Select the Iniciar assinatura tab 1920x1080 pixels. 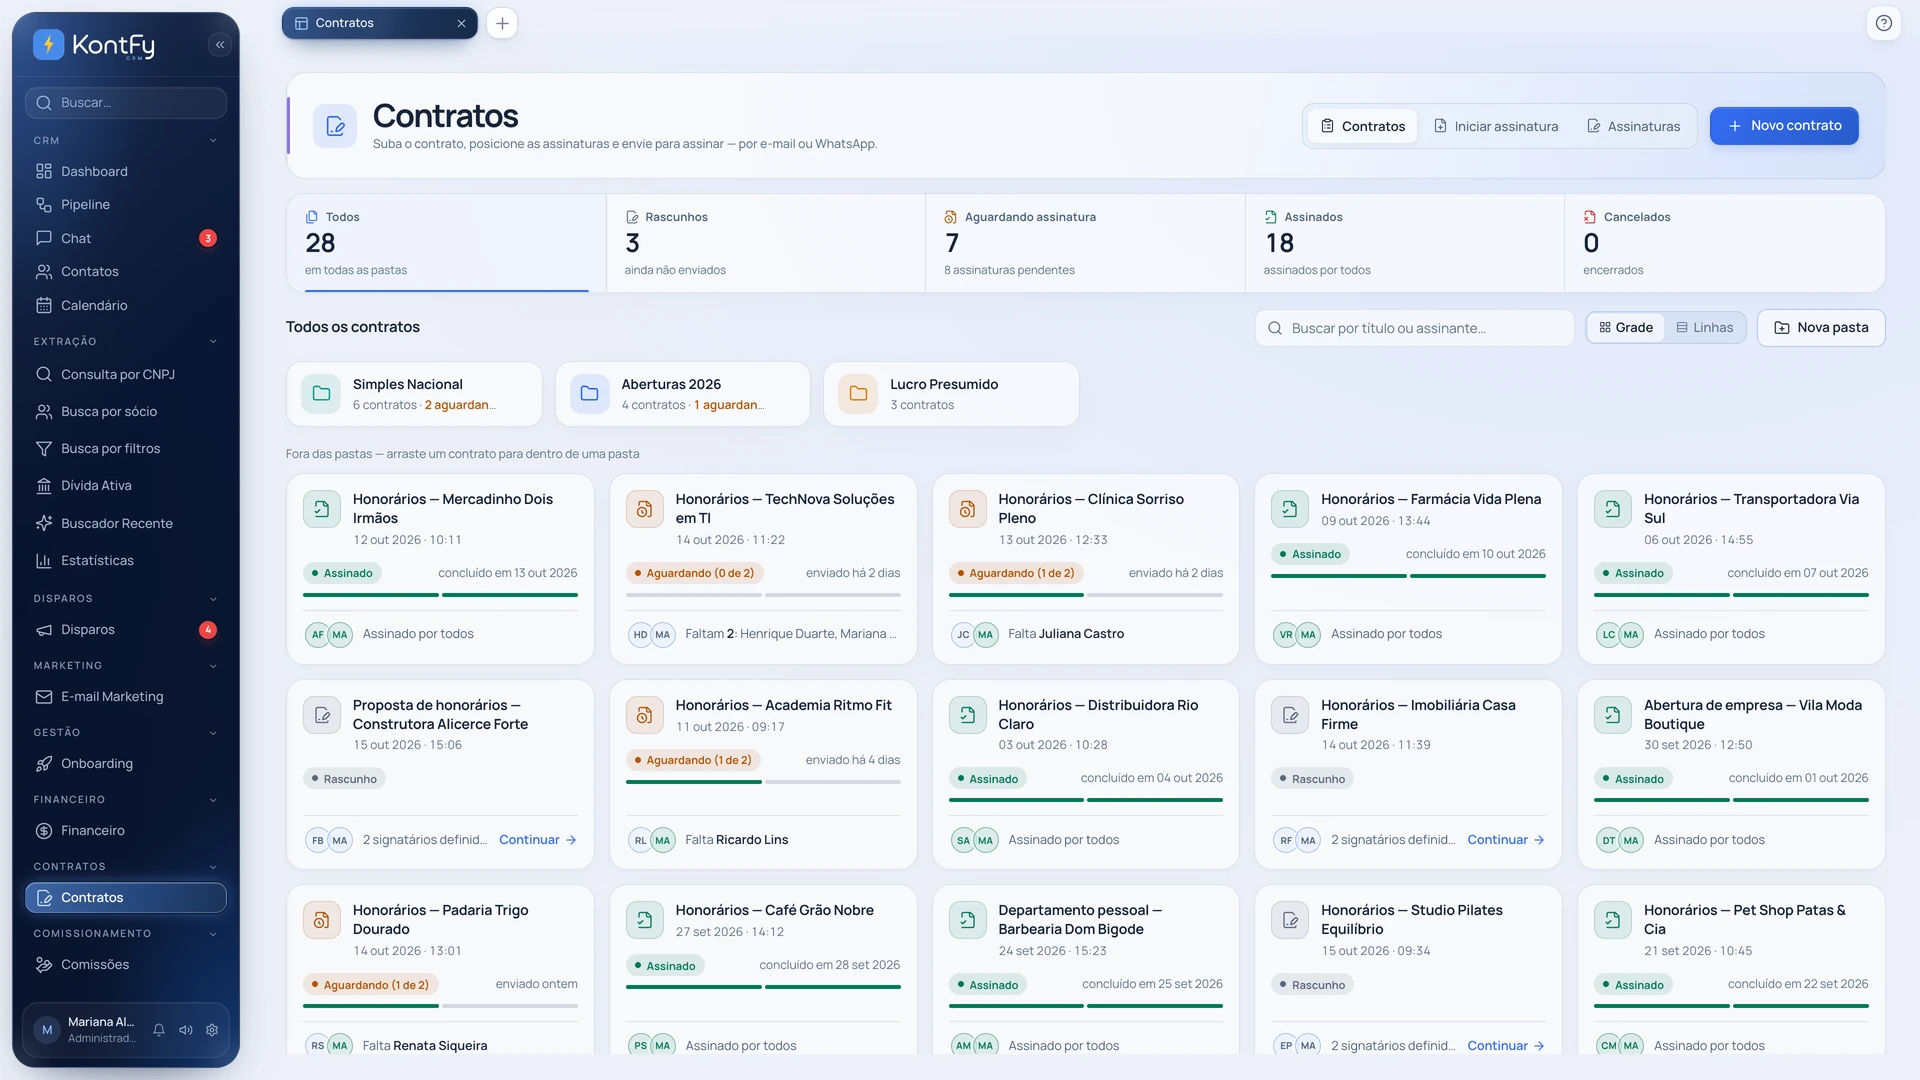point(1496,126)
